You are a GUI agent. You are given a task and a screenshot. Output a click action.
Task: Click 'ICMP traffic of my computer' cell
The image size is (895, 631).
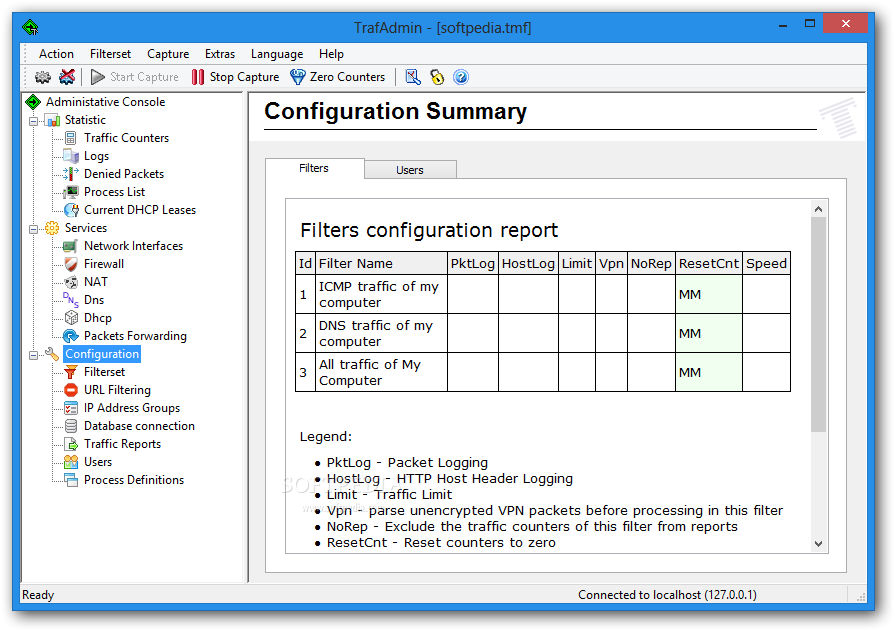(x=381, y=295)
